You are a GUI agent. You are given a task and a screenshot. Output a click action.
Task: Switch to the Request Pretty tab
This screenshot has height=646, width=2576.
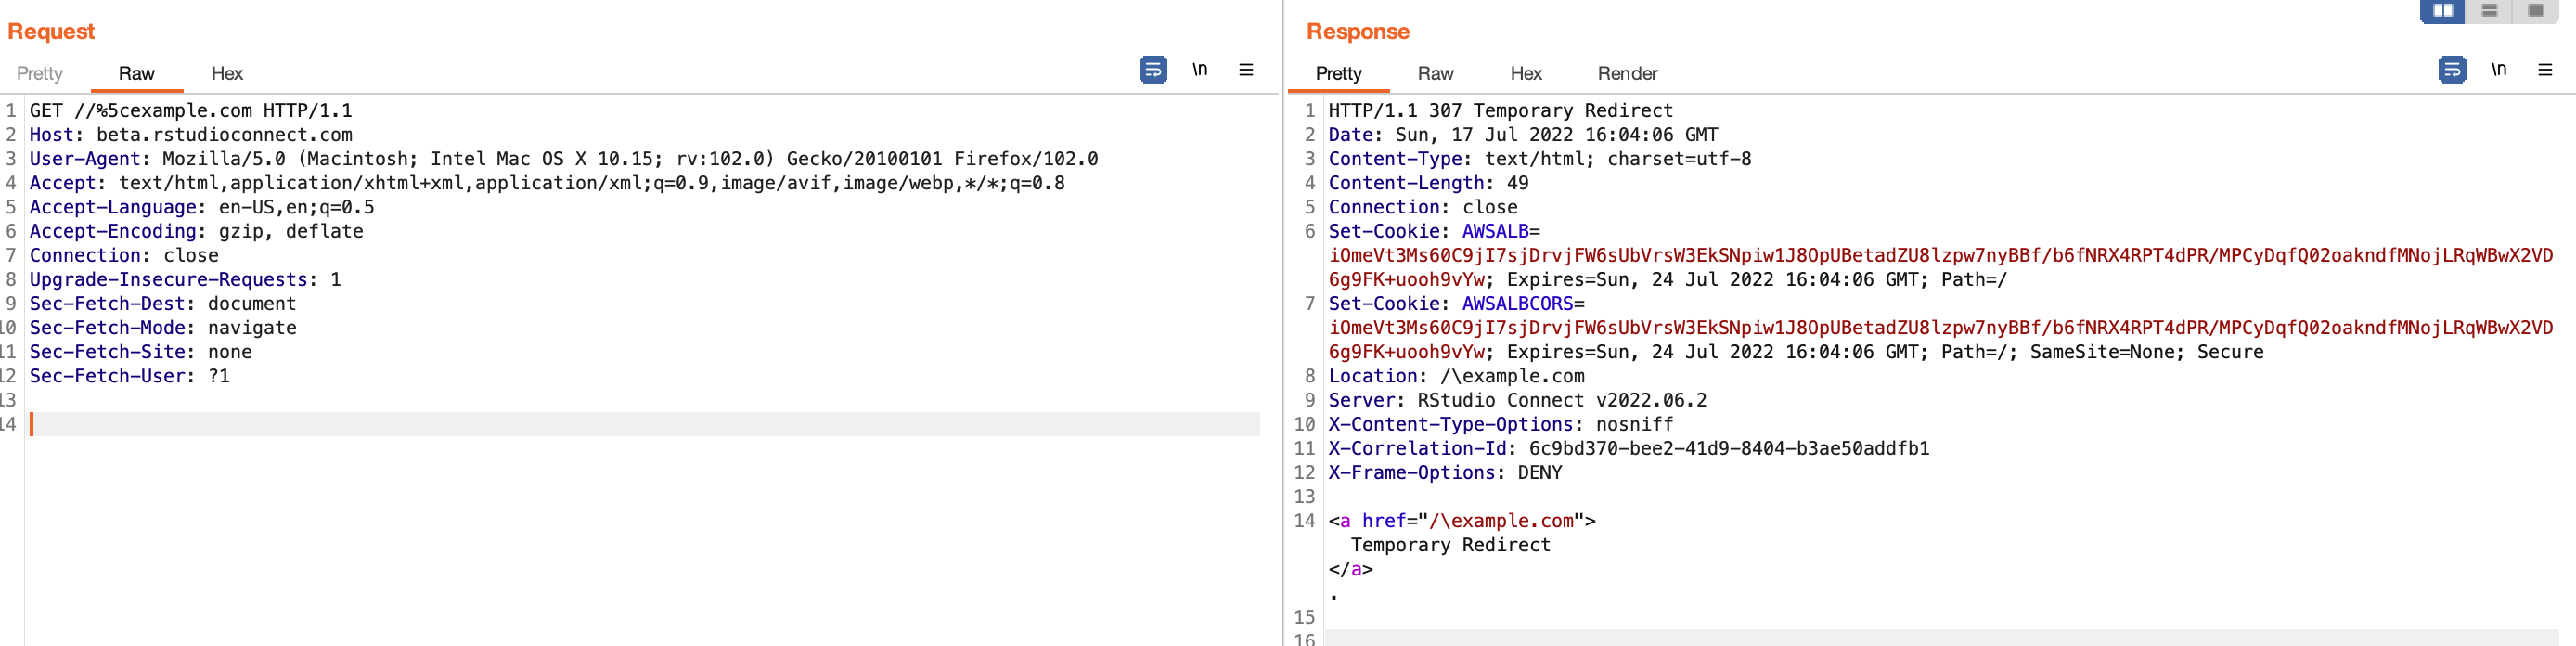pos(39,74)
